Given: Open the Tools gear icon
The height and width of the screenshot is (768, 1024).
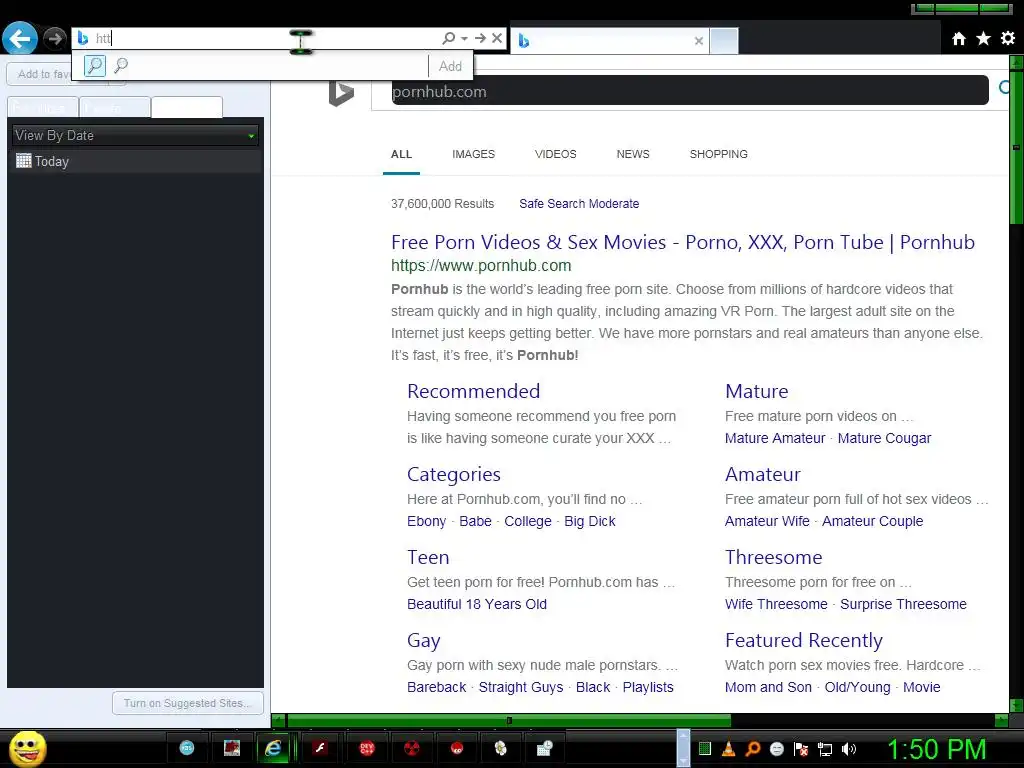Looking at the screenshot, I should point(1008,39).
